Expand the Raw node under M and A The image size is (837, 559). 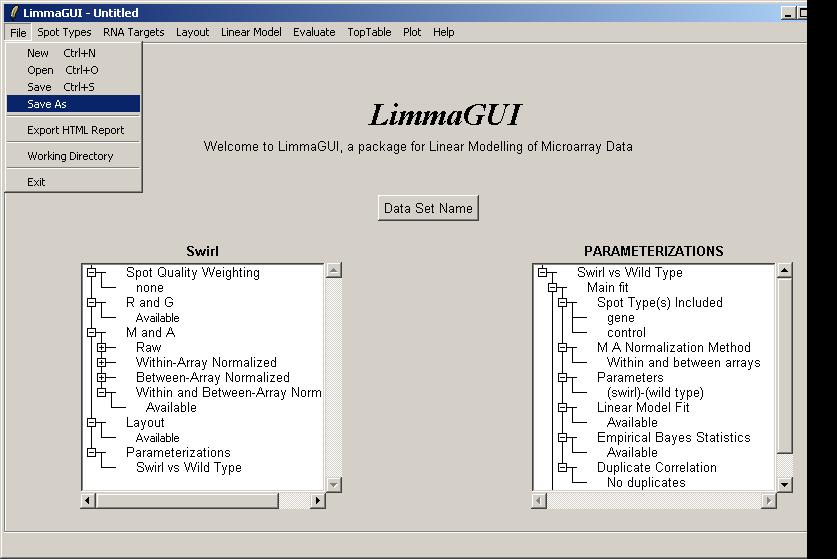click(101, 347)
